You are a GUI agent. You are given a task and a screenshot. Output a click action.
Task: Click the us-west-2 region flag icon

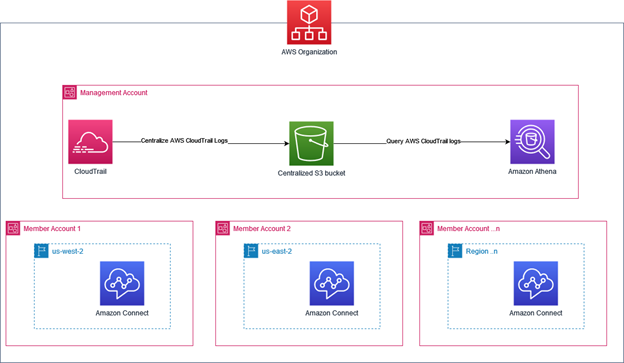coord(41,251)
